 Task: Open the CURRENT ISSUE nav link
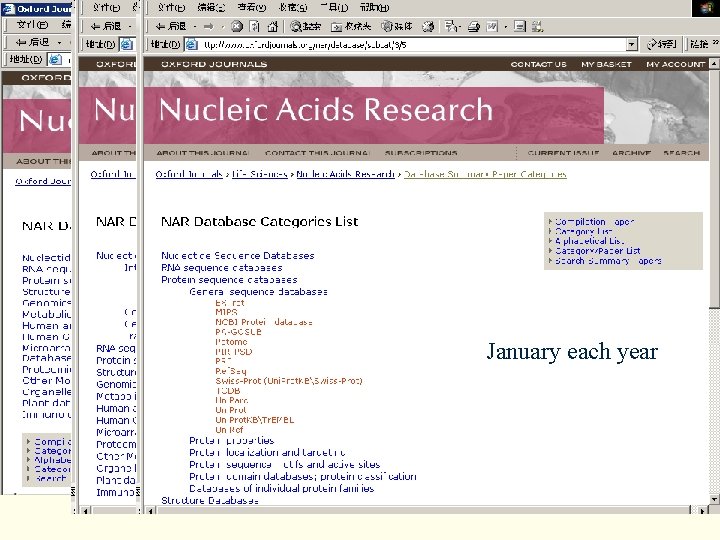[x=563, y=152]
